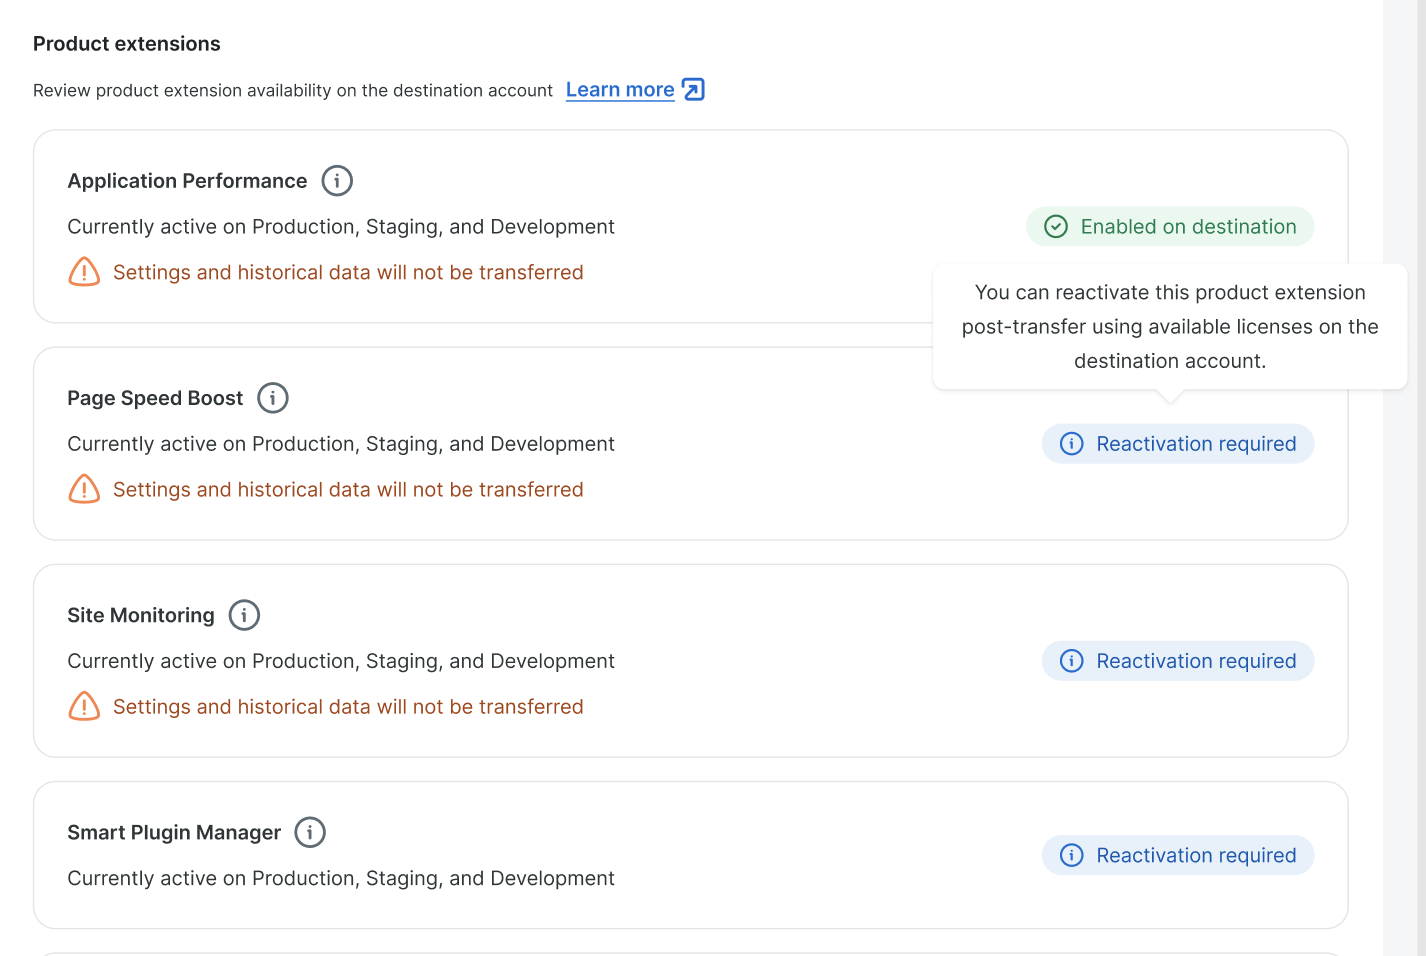
Task: Click the external link icon after Learn more
Action: 693,90
